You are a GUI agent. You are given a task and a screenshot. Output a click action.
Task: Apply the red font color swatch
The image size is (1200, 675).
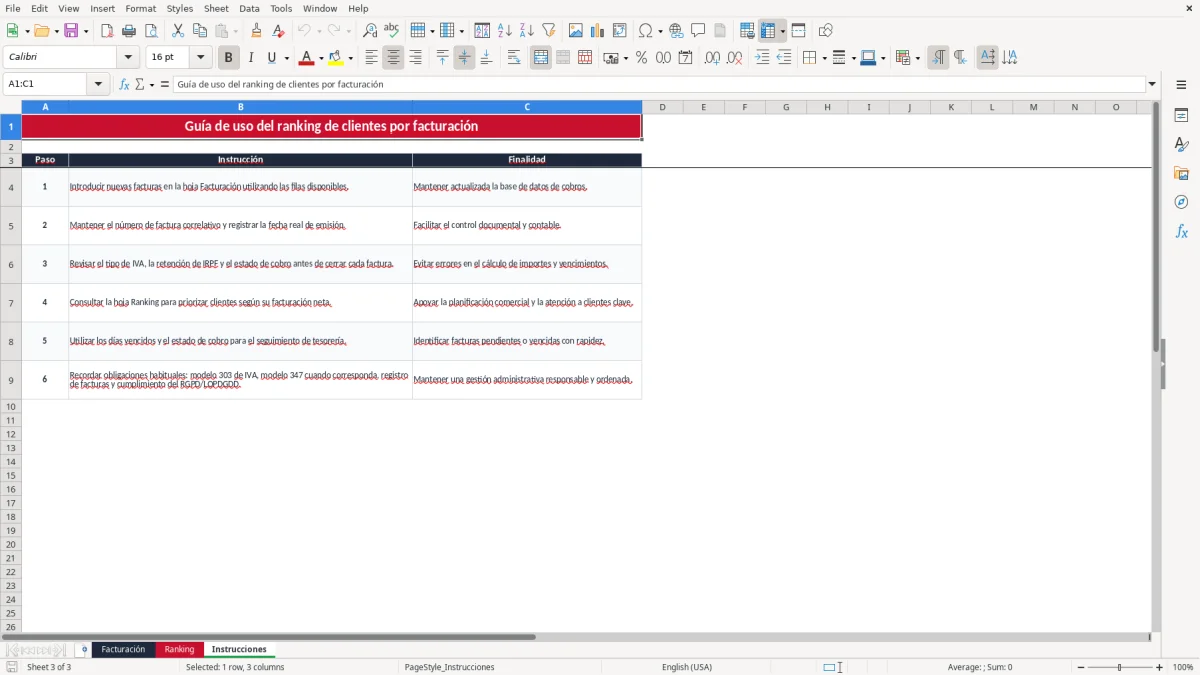(306, 58)
